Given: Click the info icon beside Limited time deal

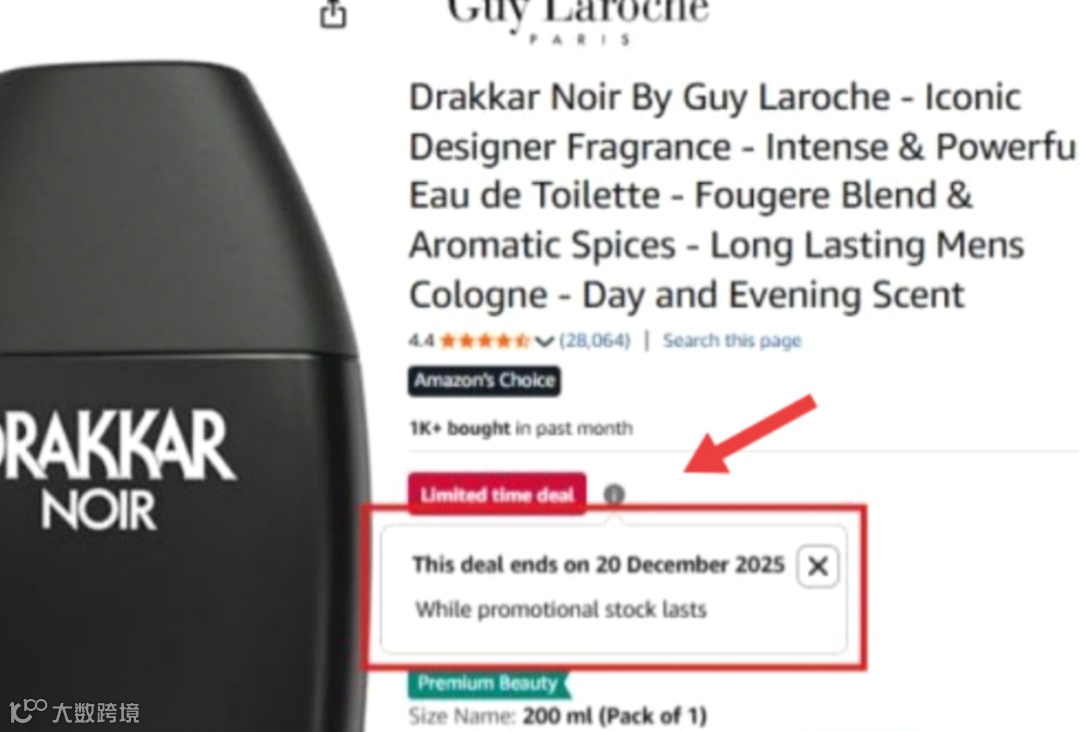Looking at the screenshot, I should (614, 494).
